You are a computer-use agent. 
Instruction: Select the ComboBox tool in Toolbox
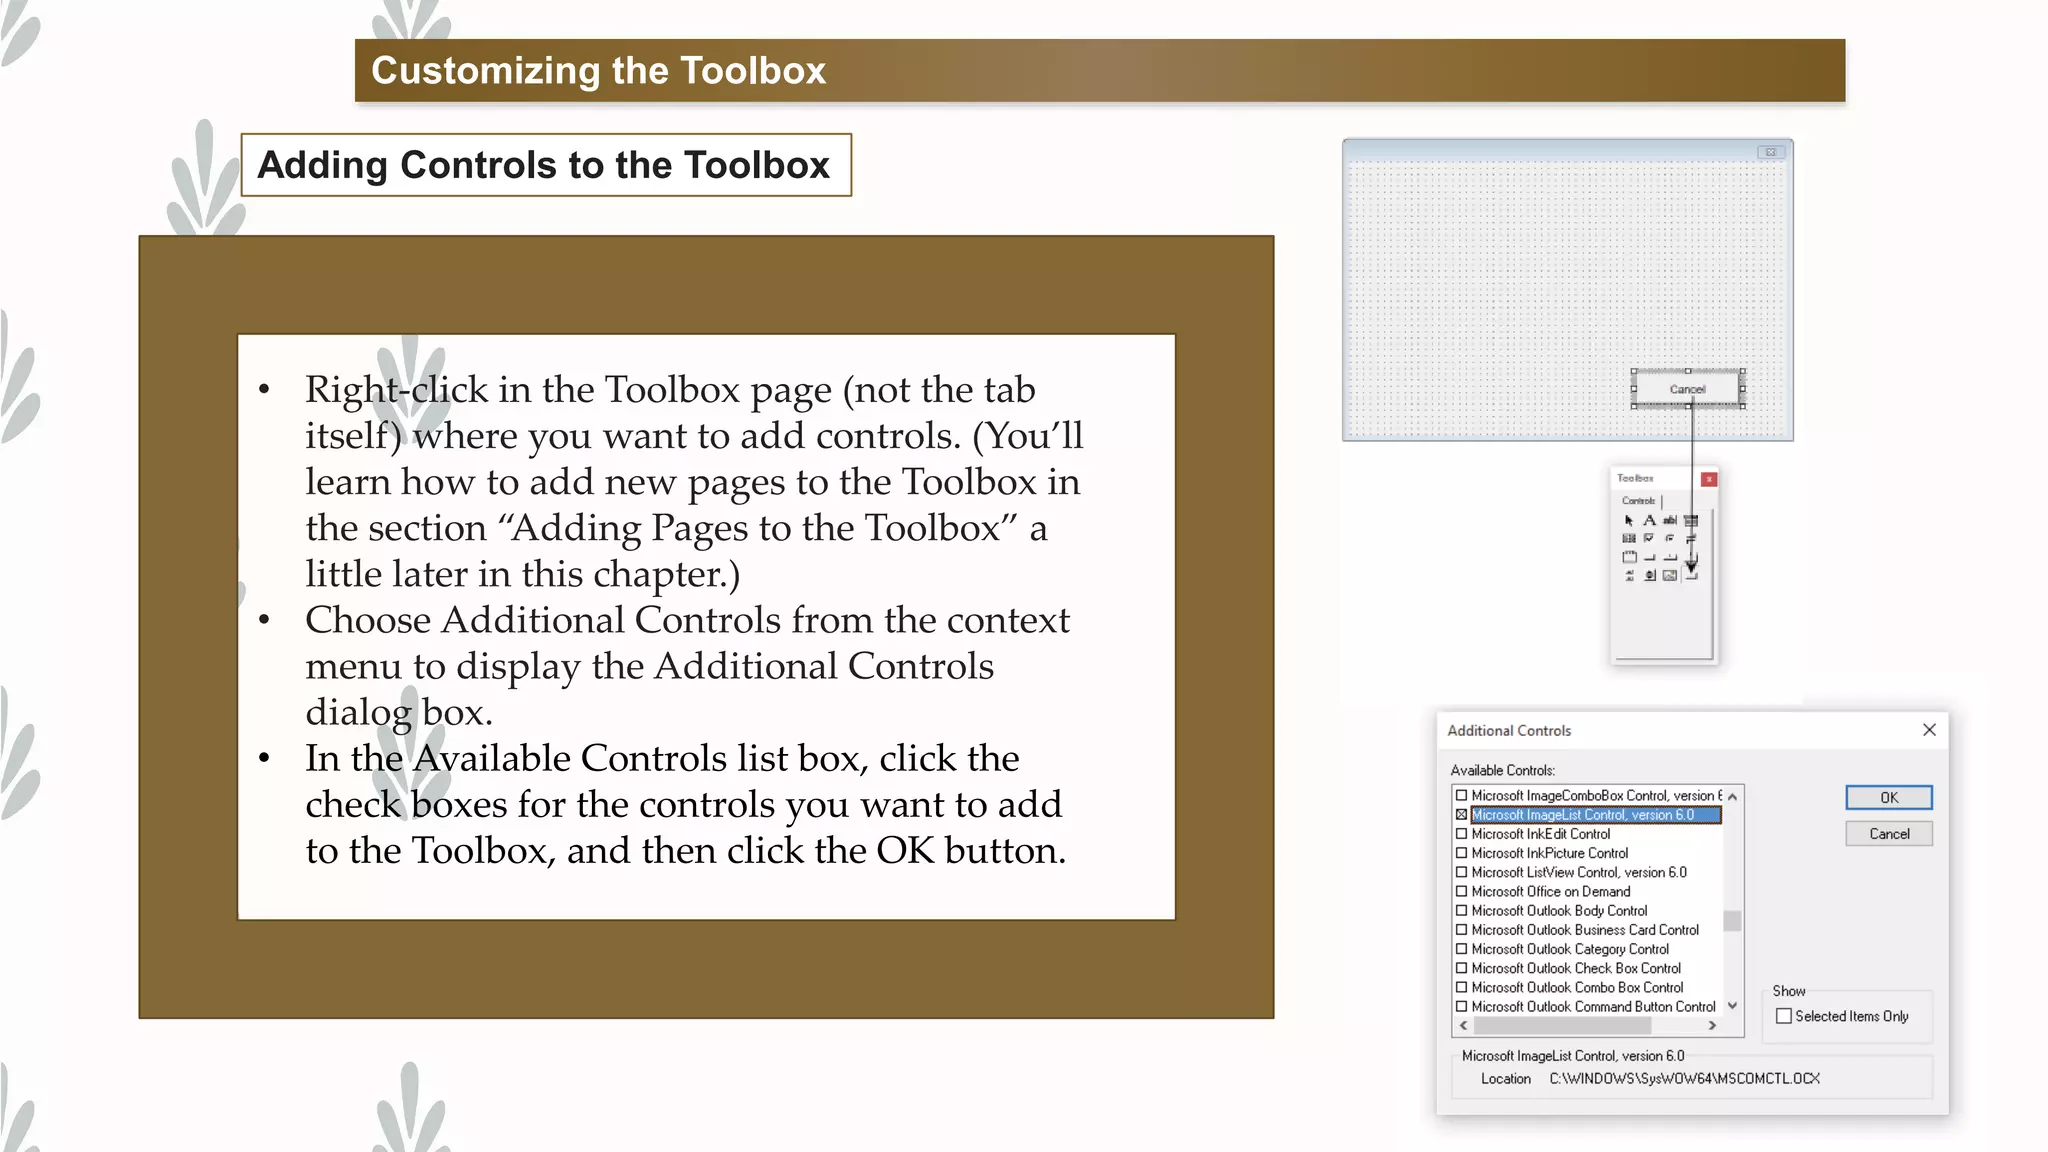(1691, 520)
